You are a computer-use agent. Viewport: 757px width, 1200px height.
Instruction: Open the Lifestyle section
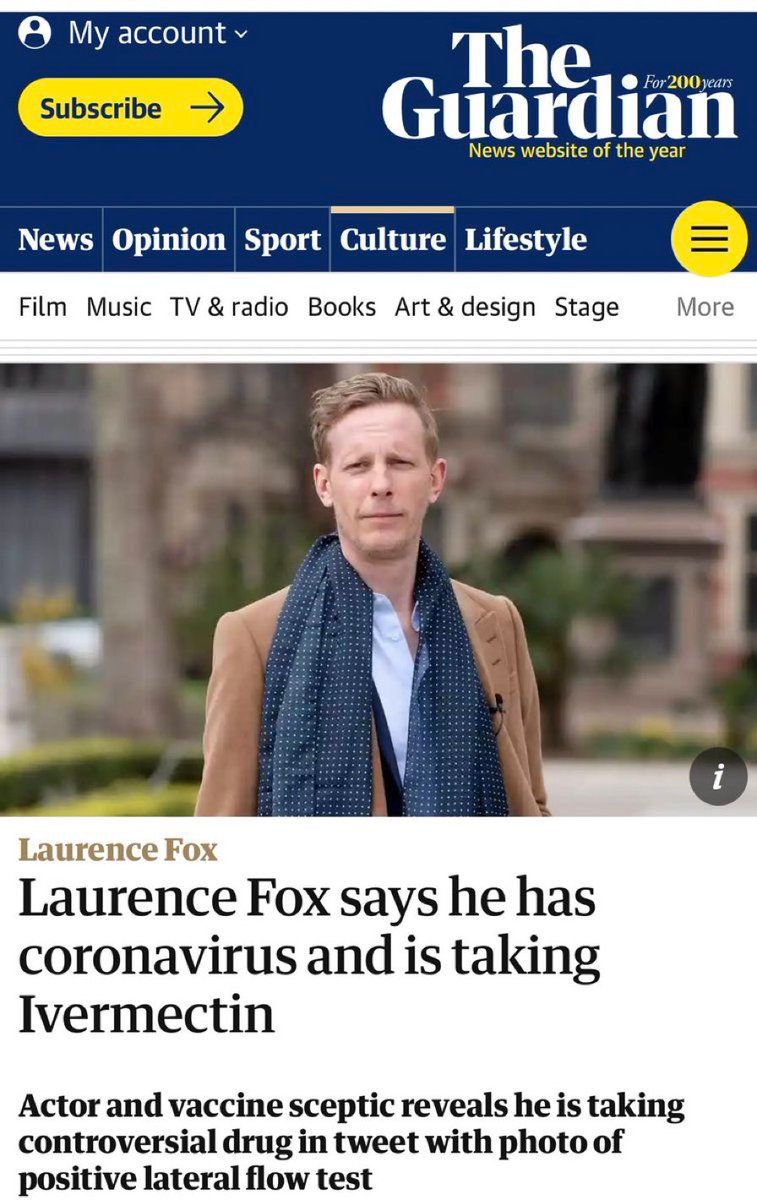[525, 240]
